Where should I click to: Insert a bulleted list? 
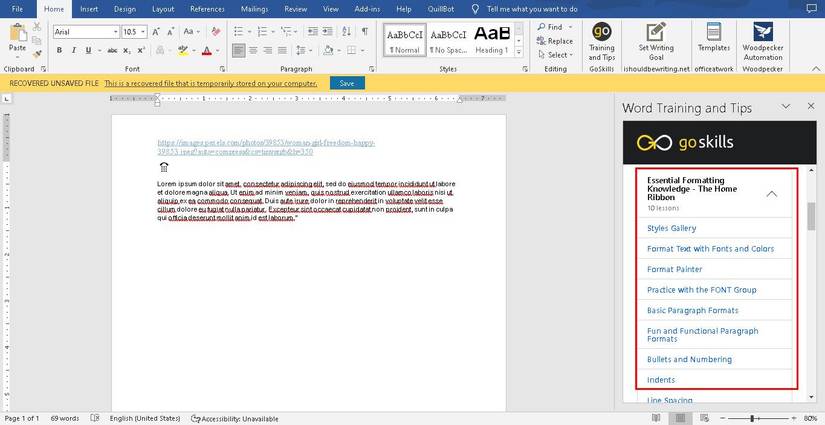pos(238,32)
